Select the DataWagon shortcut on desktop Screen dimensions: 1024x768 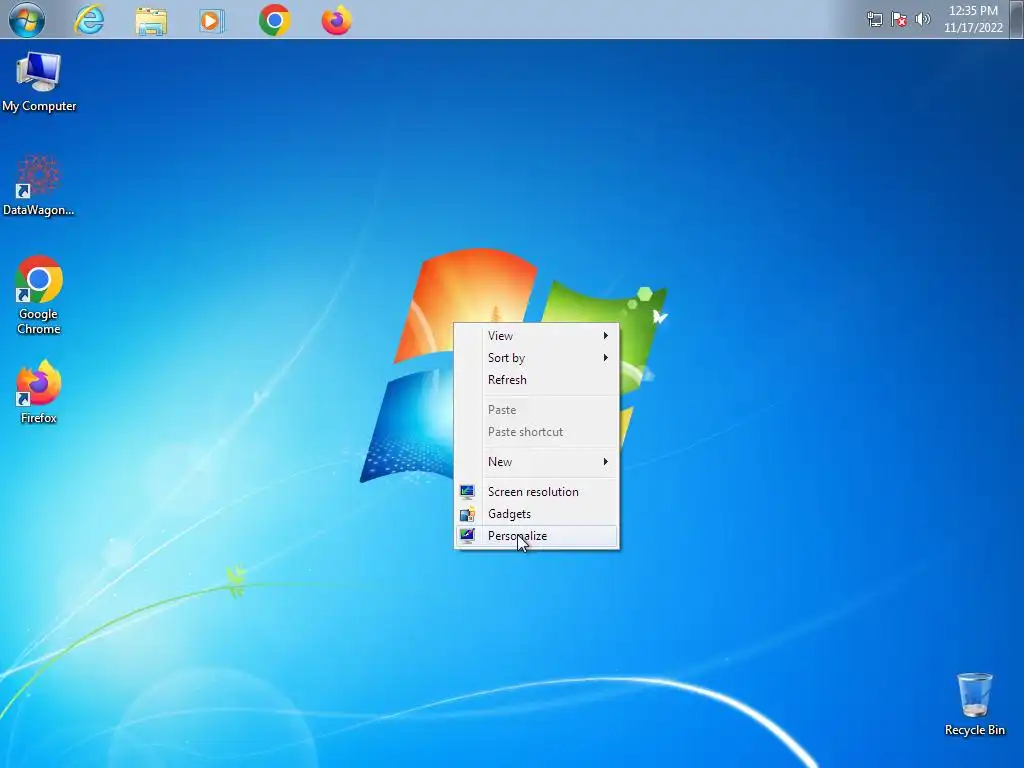[39, 185]
